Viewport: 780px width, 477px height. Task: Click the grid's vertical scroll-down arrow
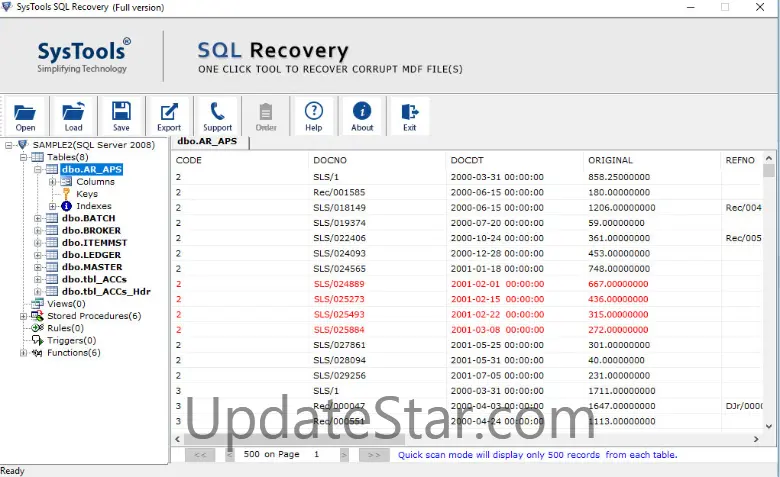[769, 426]
